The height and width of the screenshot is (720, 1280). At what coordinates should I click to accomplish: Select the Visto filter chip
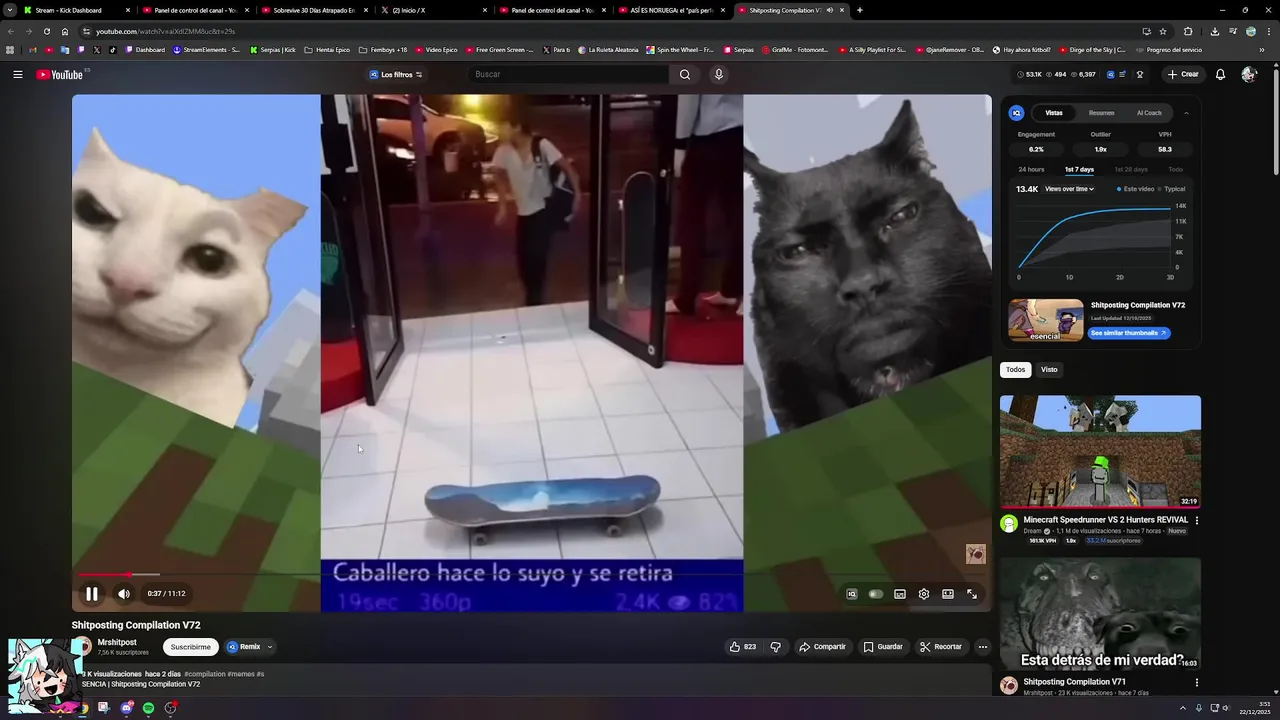[x=1049, y=370]
